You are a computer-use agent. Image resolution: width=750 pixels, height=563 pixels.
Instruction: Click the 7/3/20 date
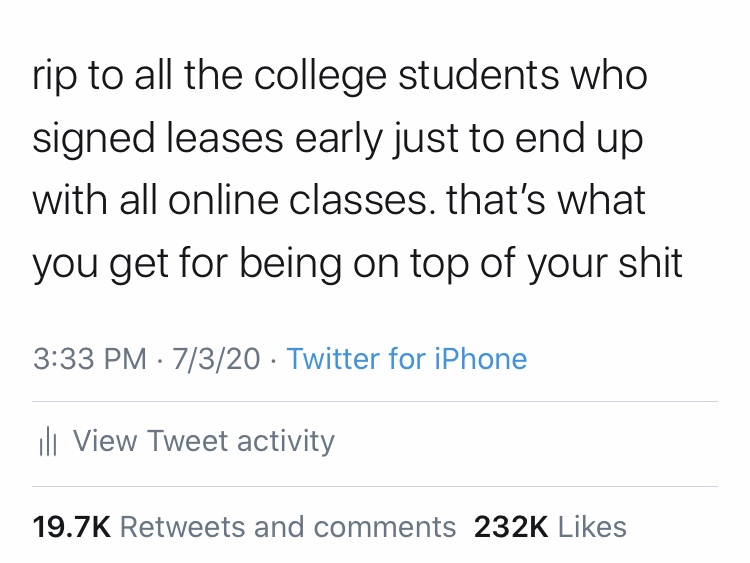216,359
